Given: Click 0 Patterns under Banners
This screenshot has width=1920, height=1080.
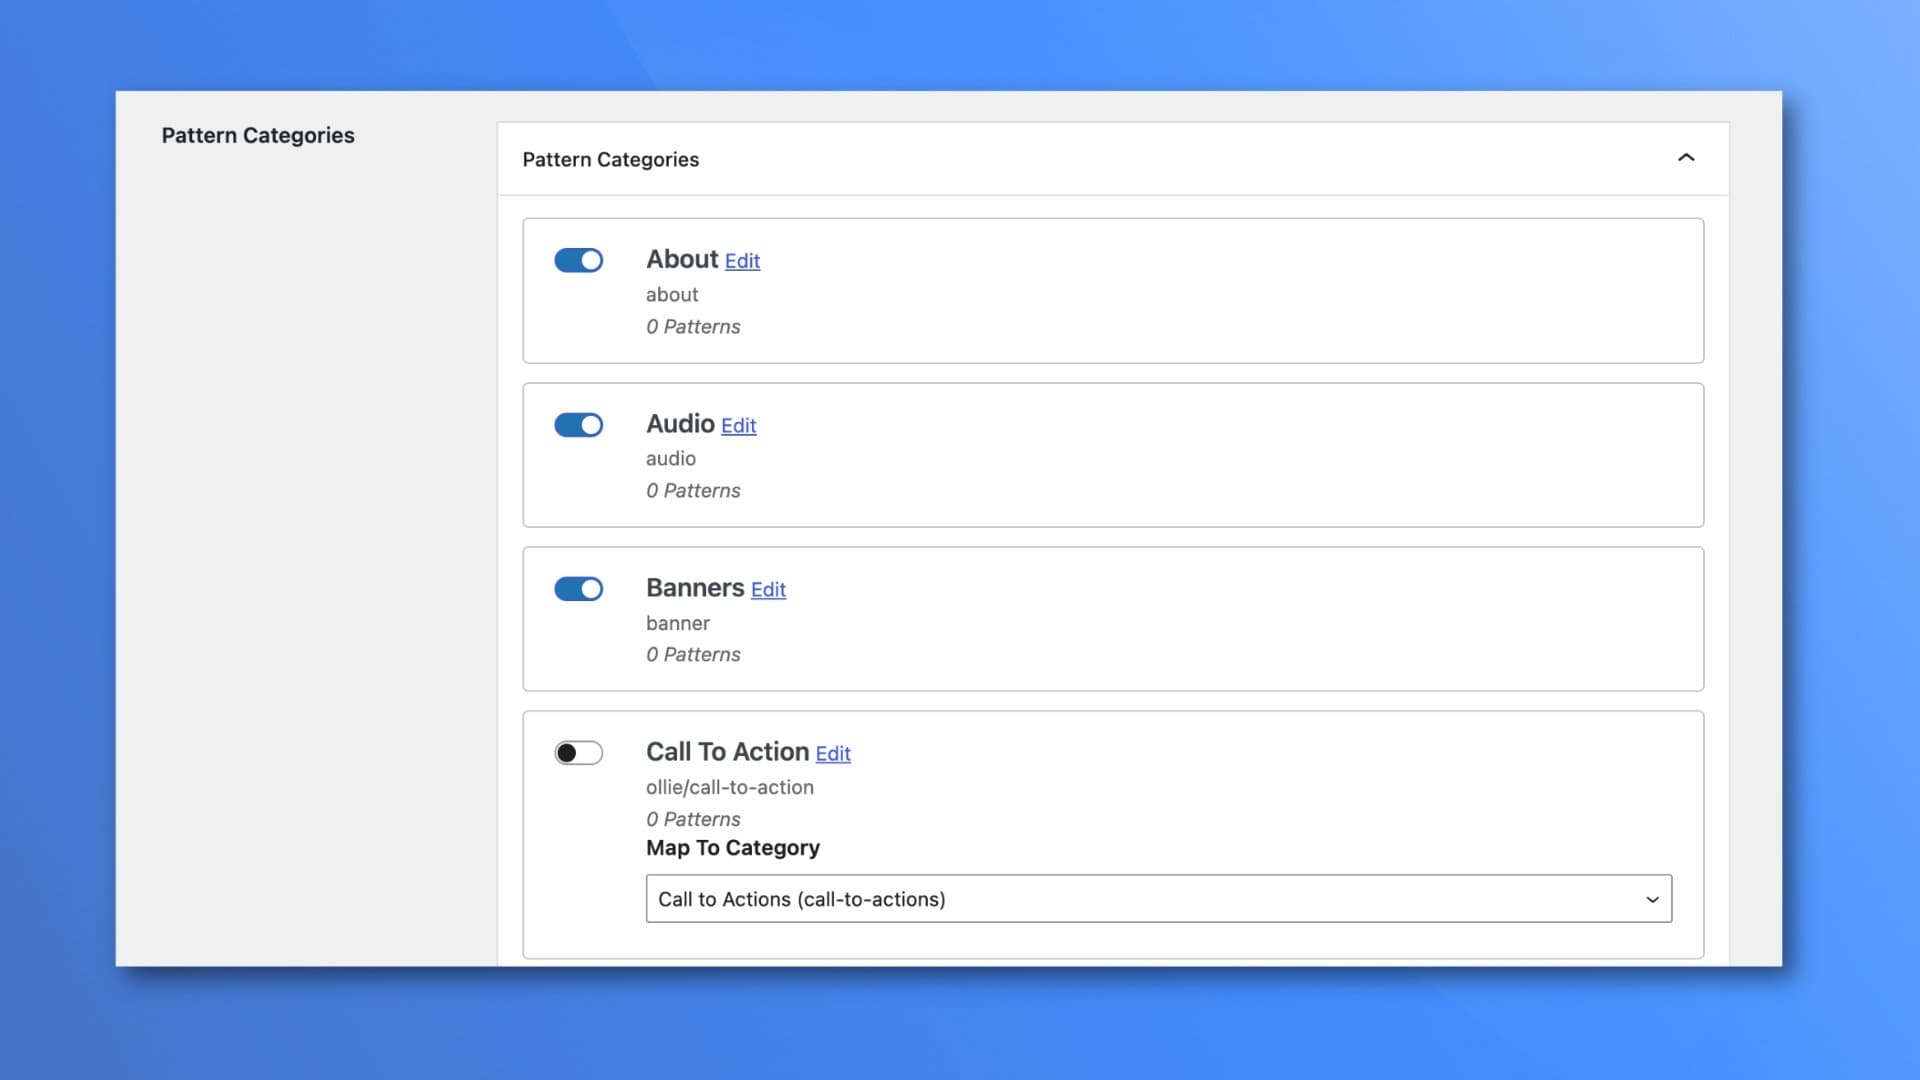Looking at the screenshot, I should pos(693,654).
